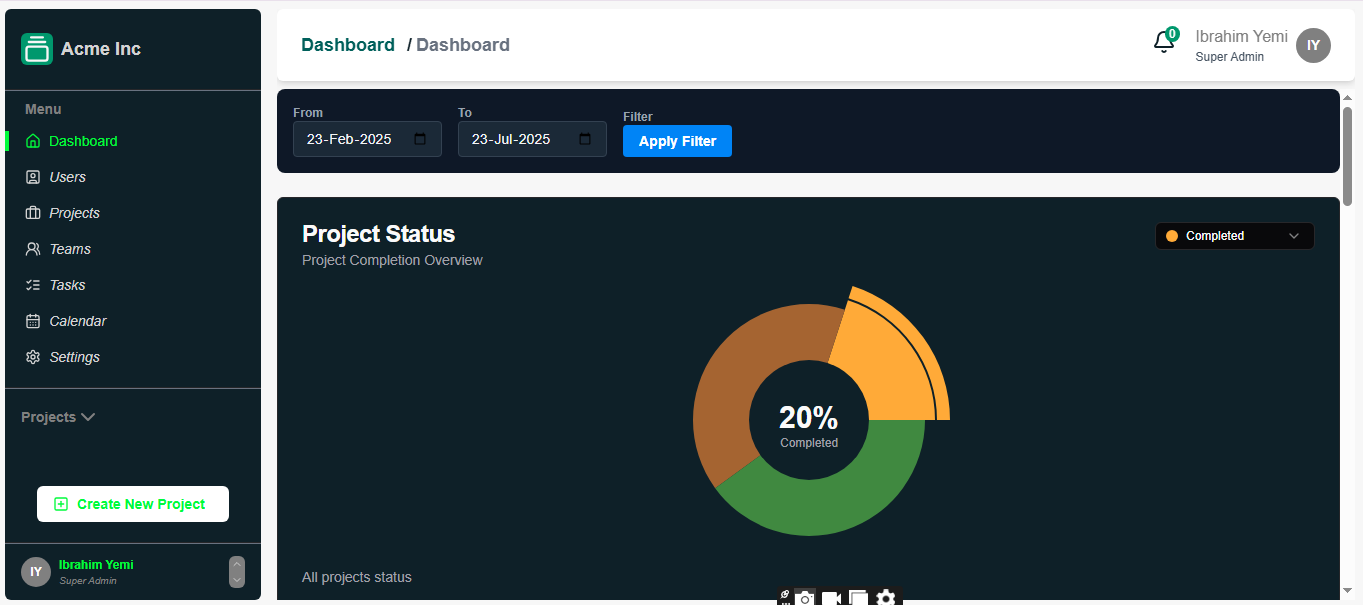Image resolution: width=1363 pixels, height=605 pixels.
Task: Open Teams from the sidebar menu
Action: coord(70,249)
